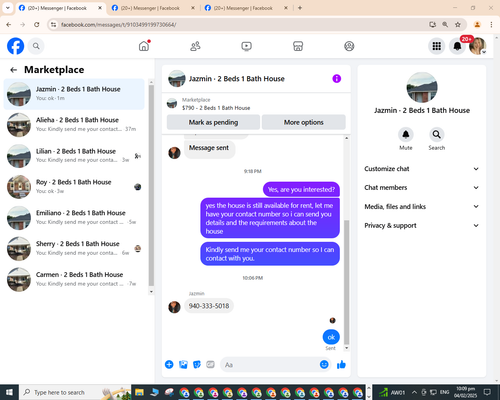The width and height of the screenshot is (500, 400).
Task: Click the back arrow next to Marketplace
Action: tap(14, 70)
